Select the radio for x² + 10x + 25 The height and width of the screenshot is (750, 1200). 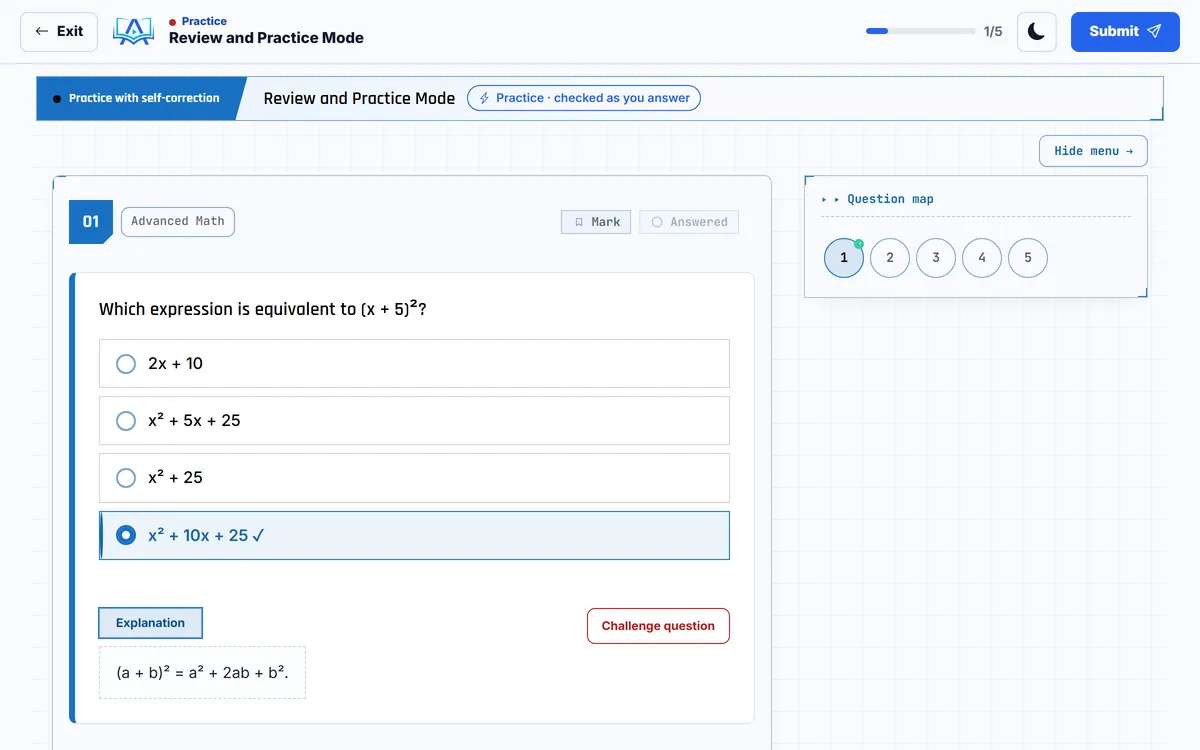[126, 535]
